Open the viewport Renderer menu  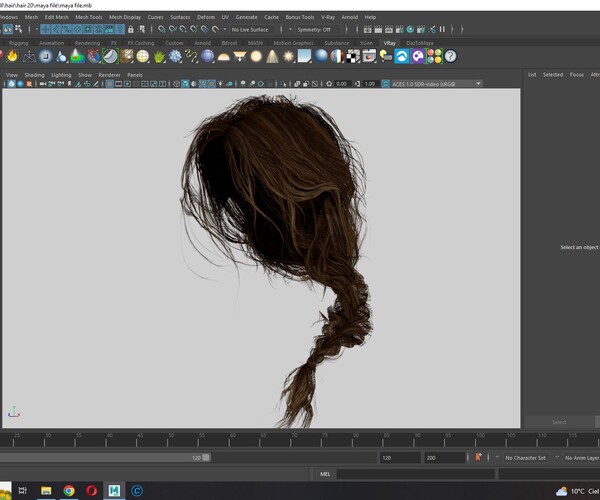109,75
